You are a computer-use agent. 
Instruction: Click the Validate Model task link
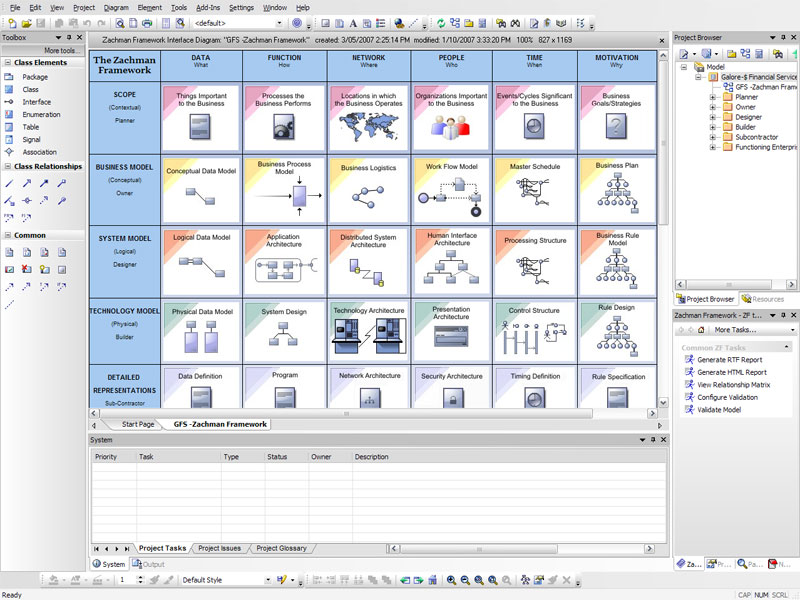point(718,409)
